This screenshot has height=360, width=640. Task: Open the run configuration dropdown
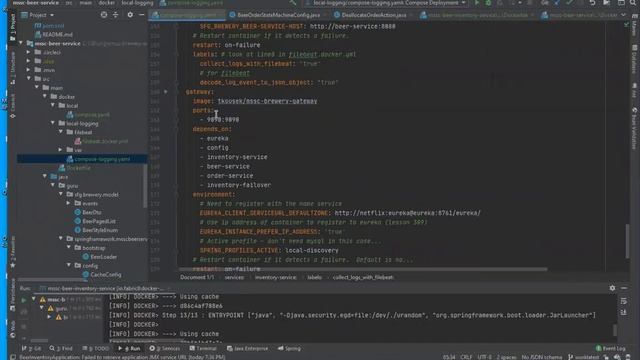click(x=386, y=3)
